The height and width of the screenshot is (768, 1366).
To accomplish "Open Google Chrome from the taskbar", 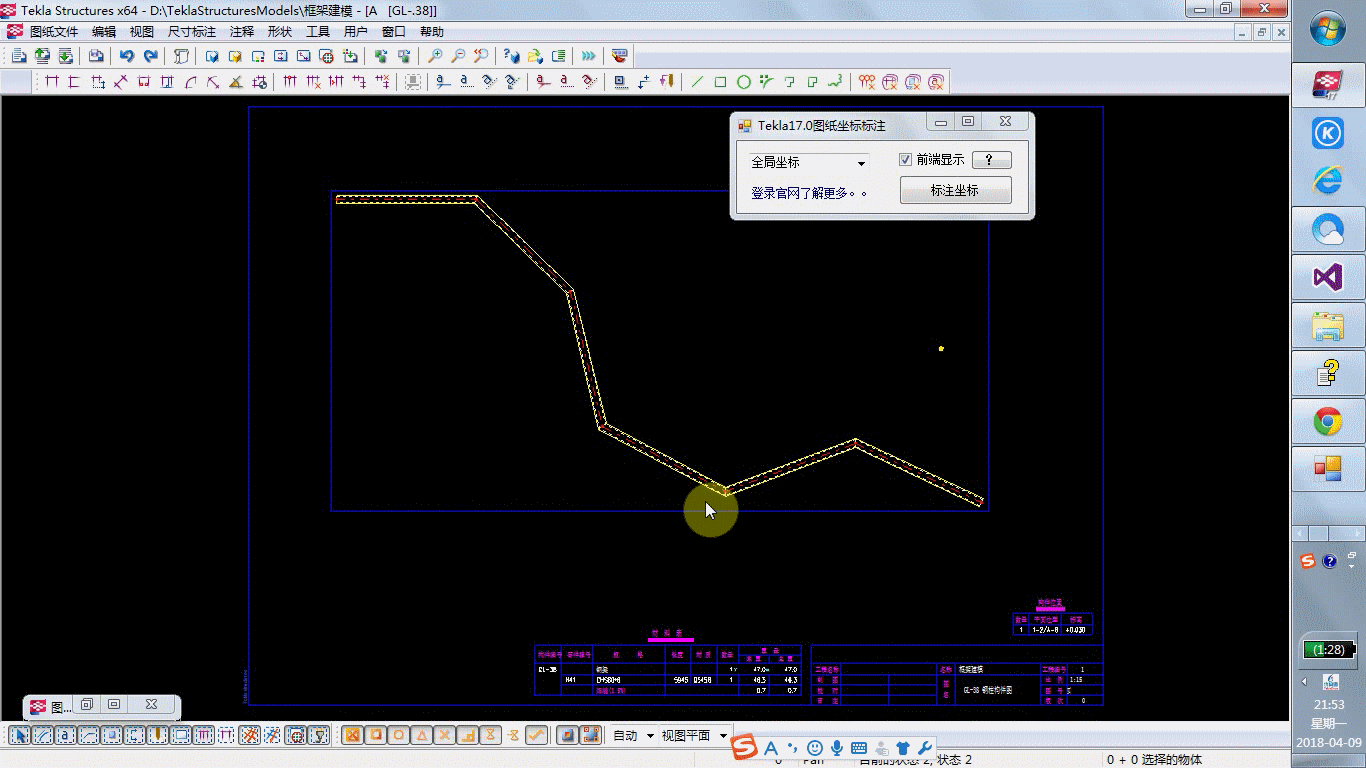I will click(x=1327, y=422).
